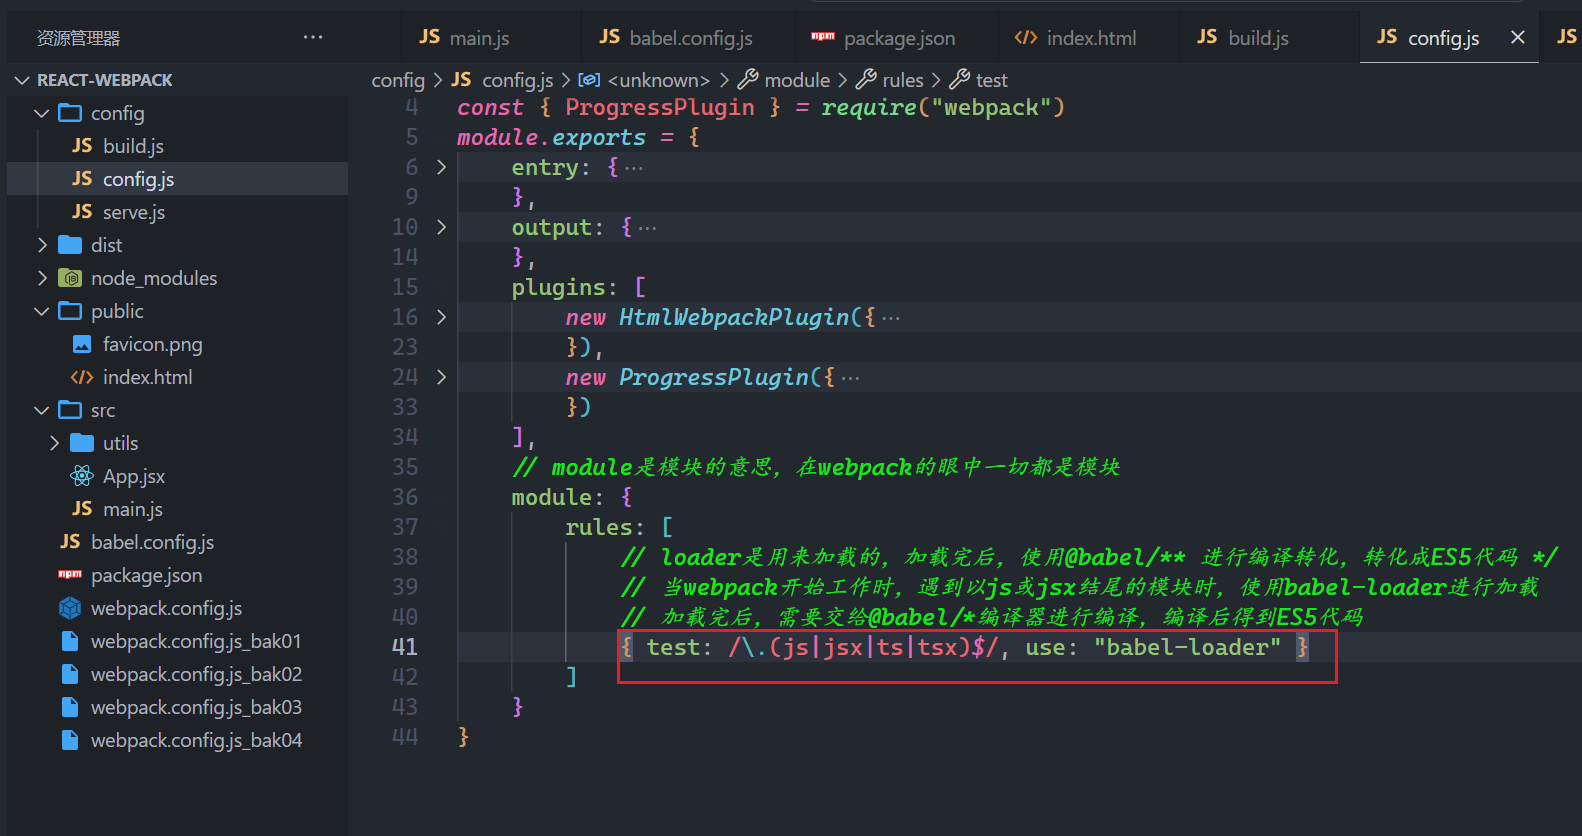Open build.js in the explorer tree

coord(133,146)
